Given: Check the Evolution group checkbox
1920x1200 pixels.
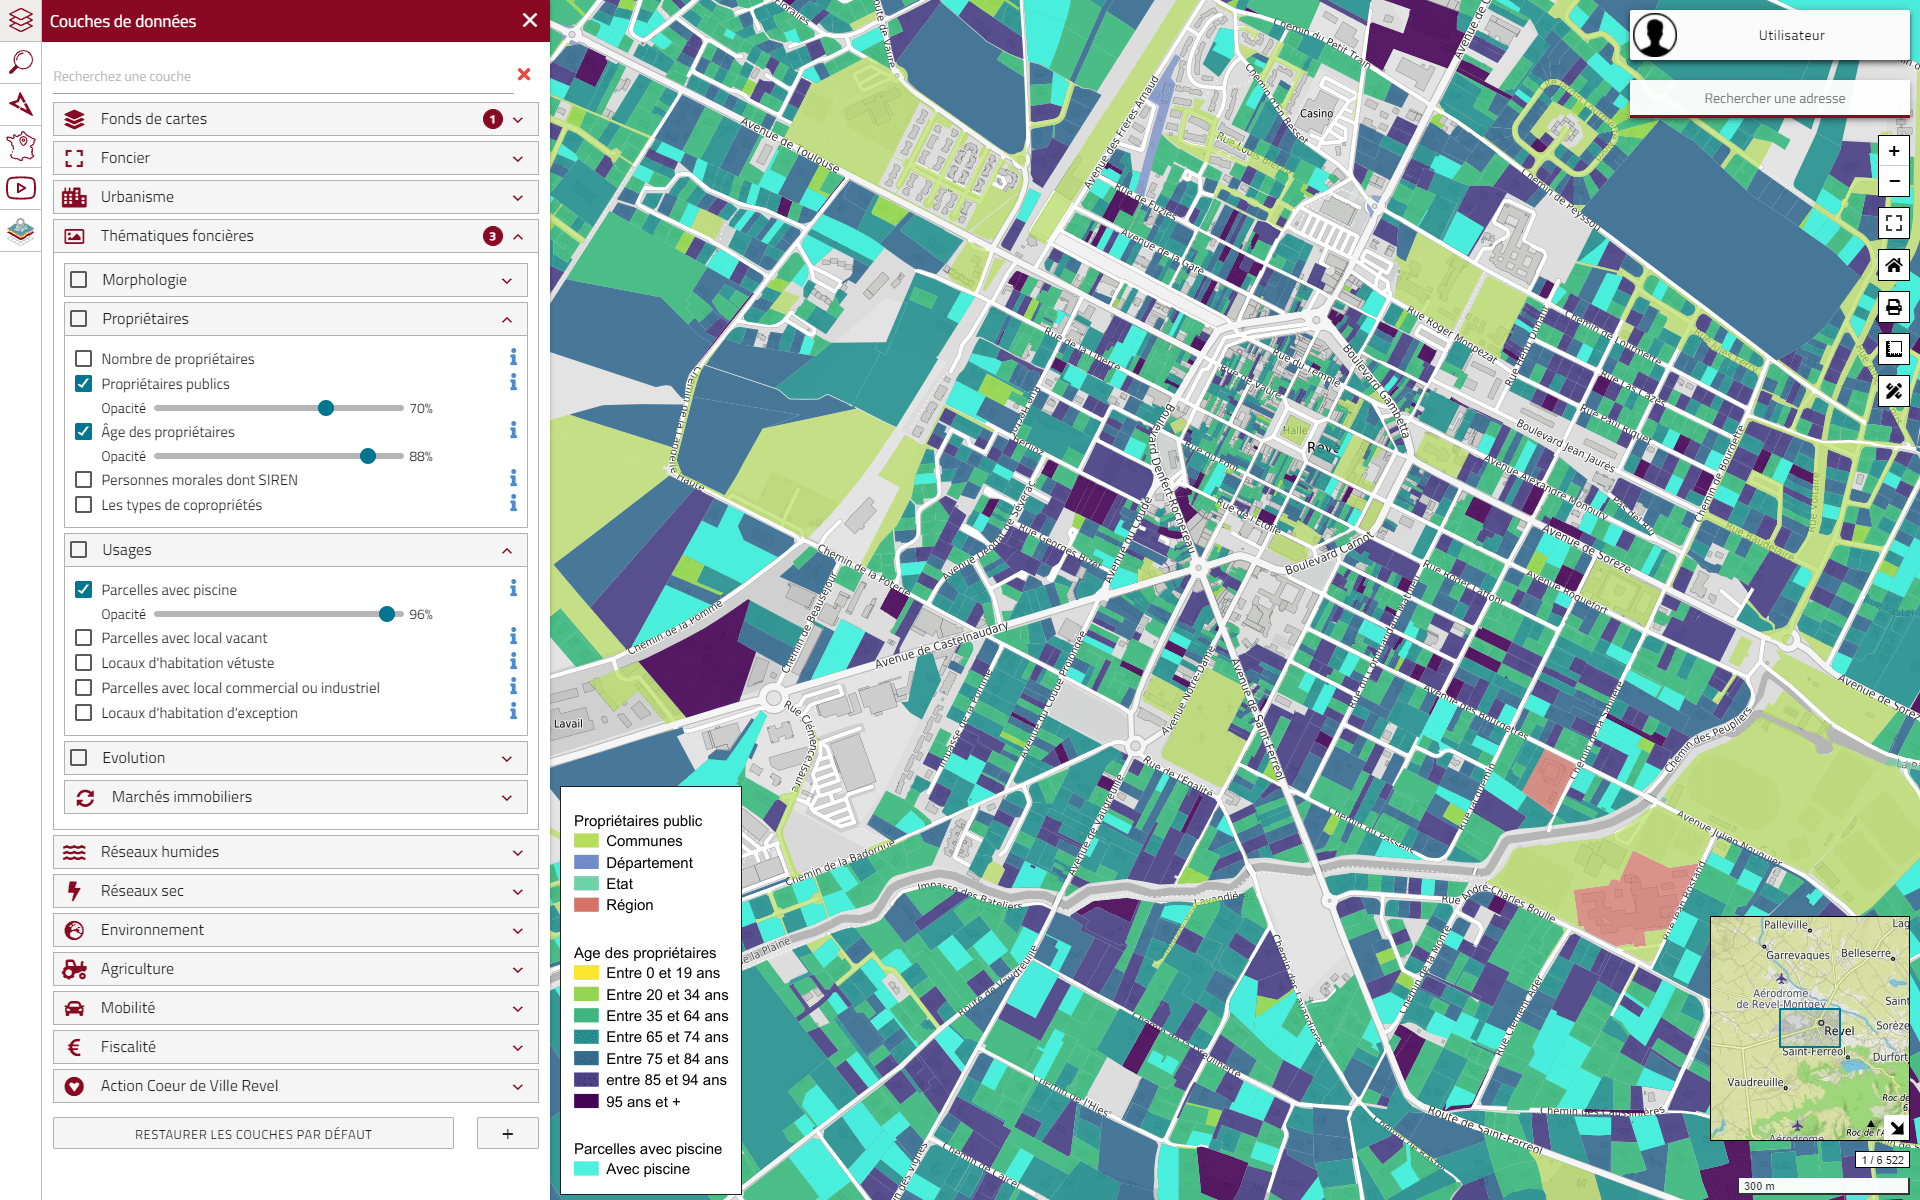Looking at the screenshot, I should [x=79, y=757].
